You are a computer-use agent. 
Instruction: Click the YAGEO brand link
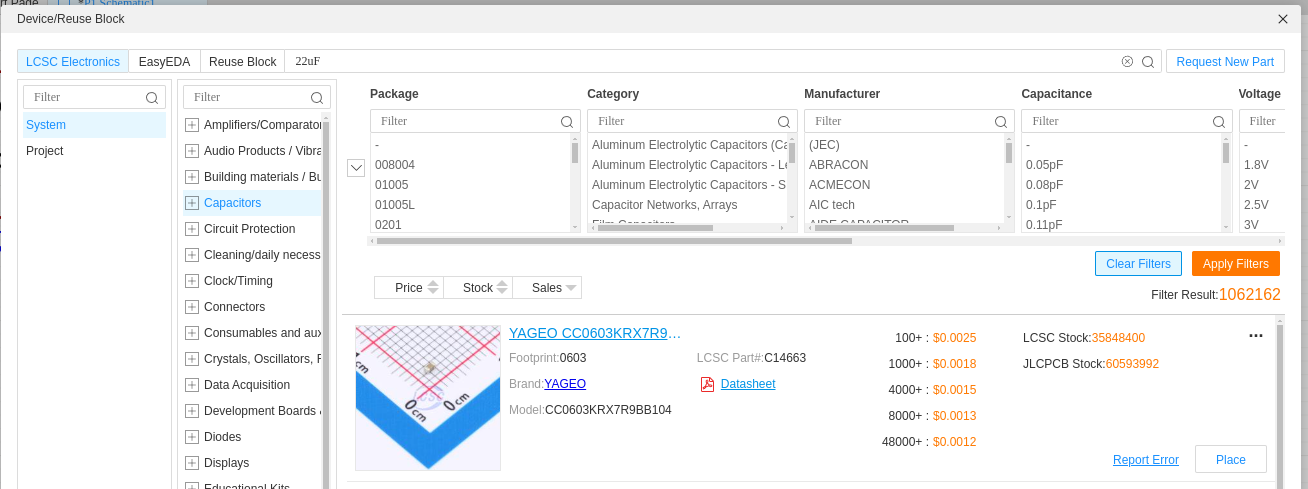(x=565, y=384)
